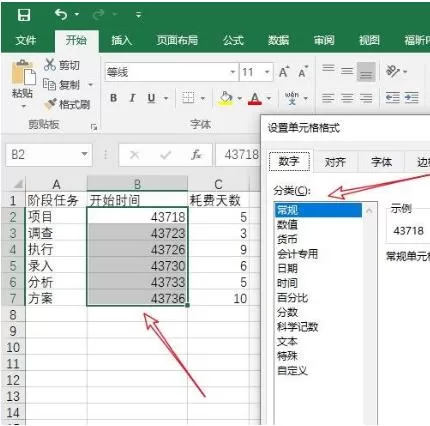This screenshot has width=430, height=426.
Task: Click the decrease indent icon
Action: pyautogui.click(x=393, y=98)
